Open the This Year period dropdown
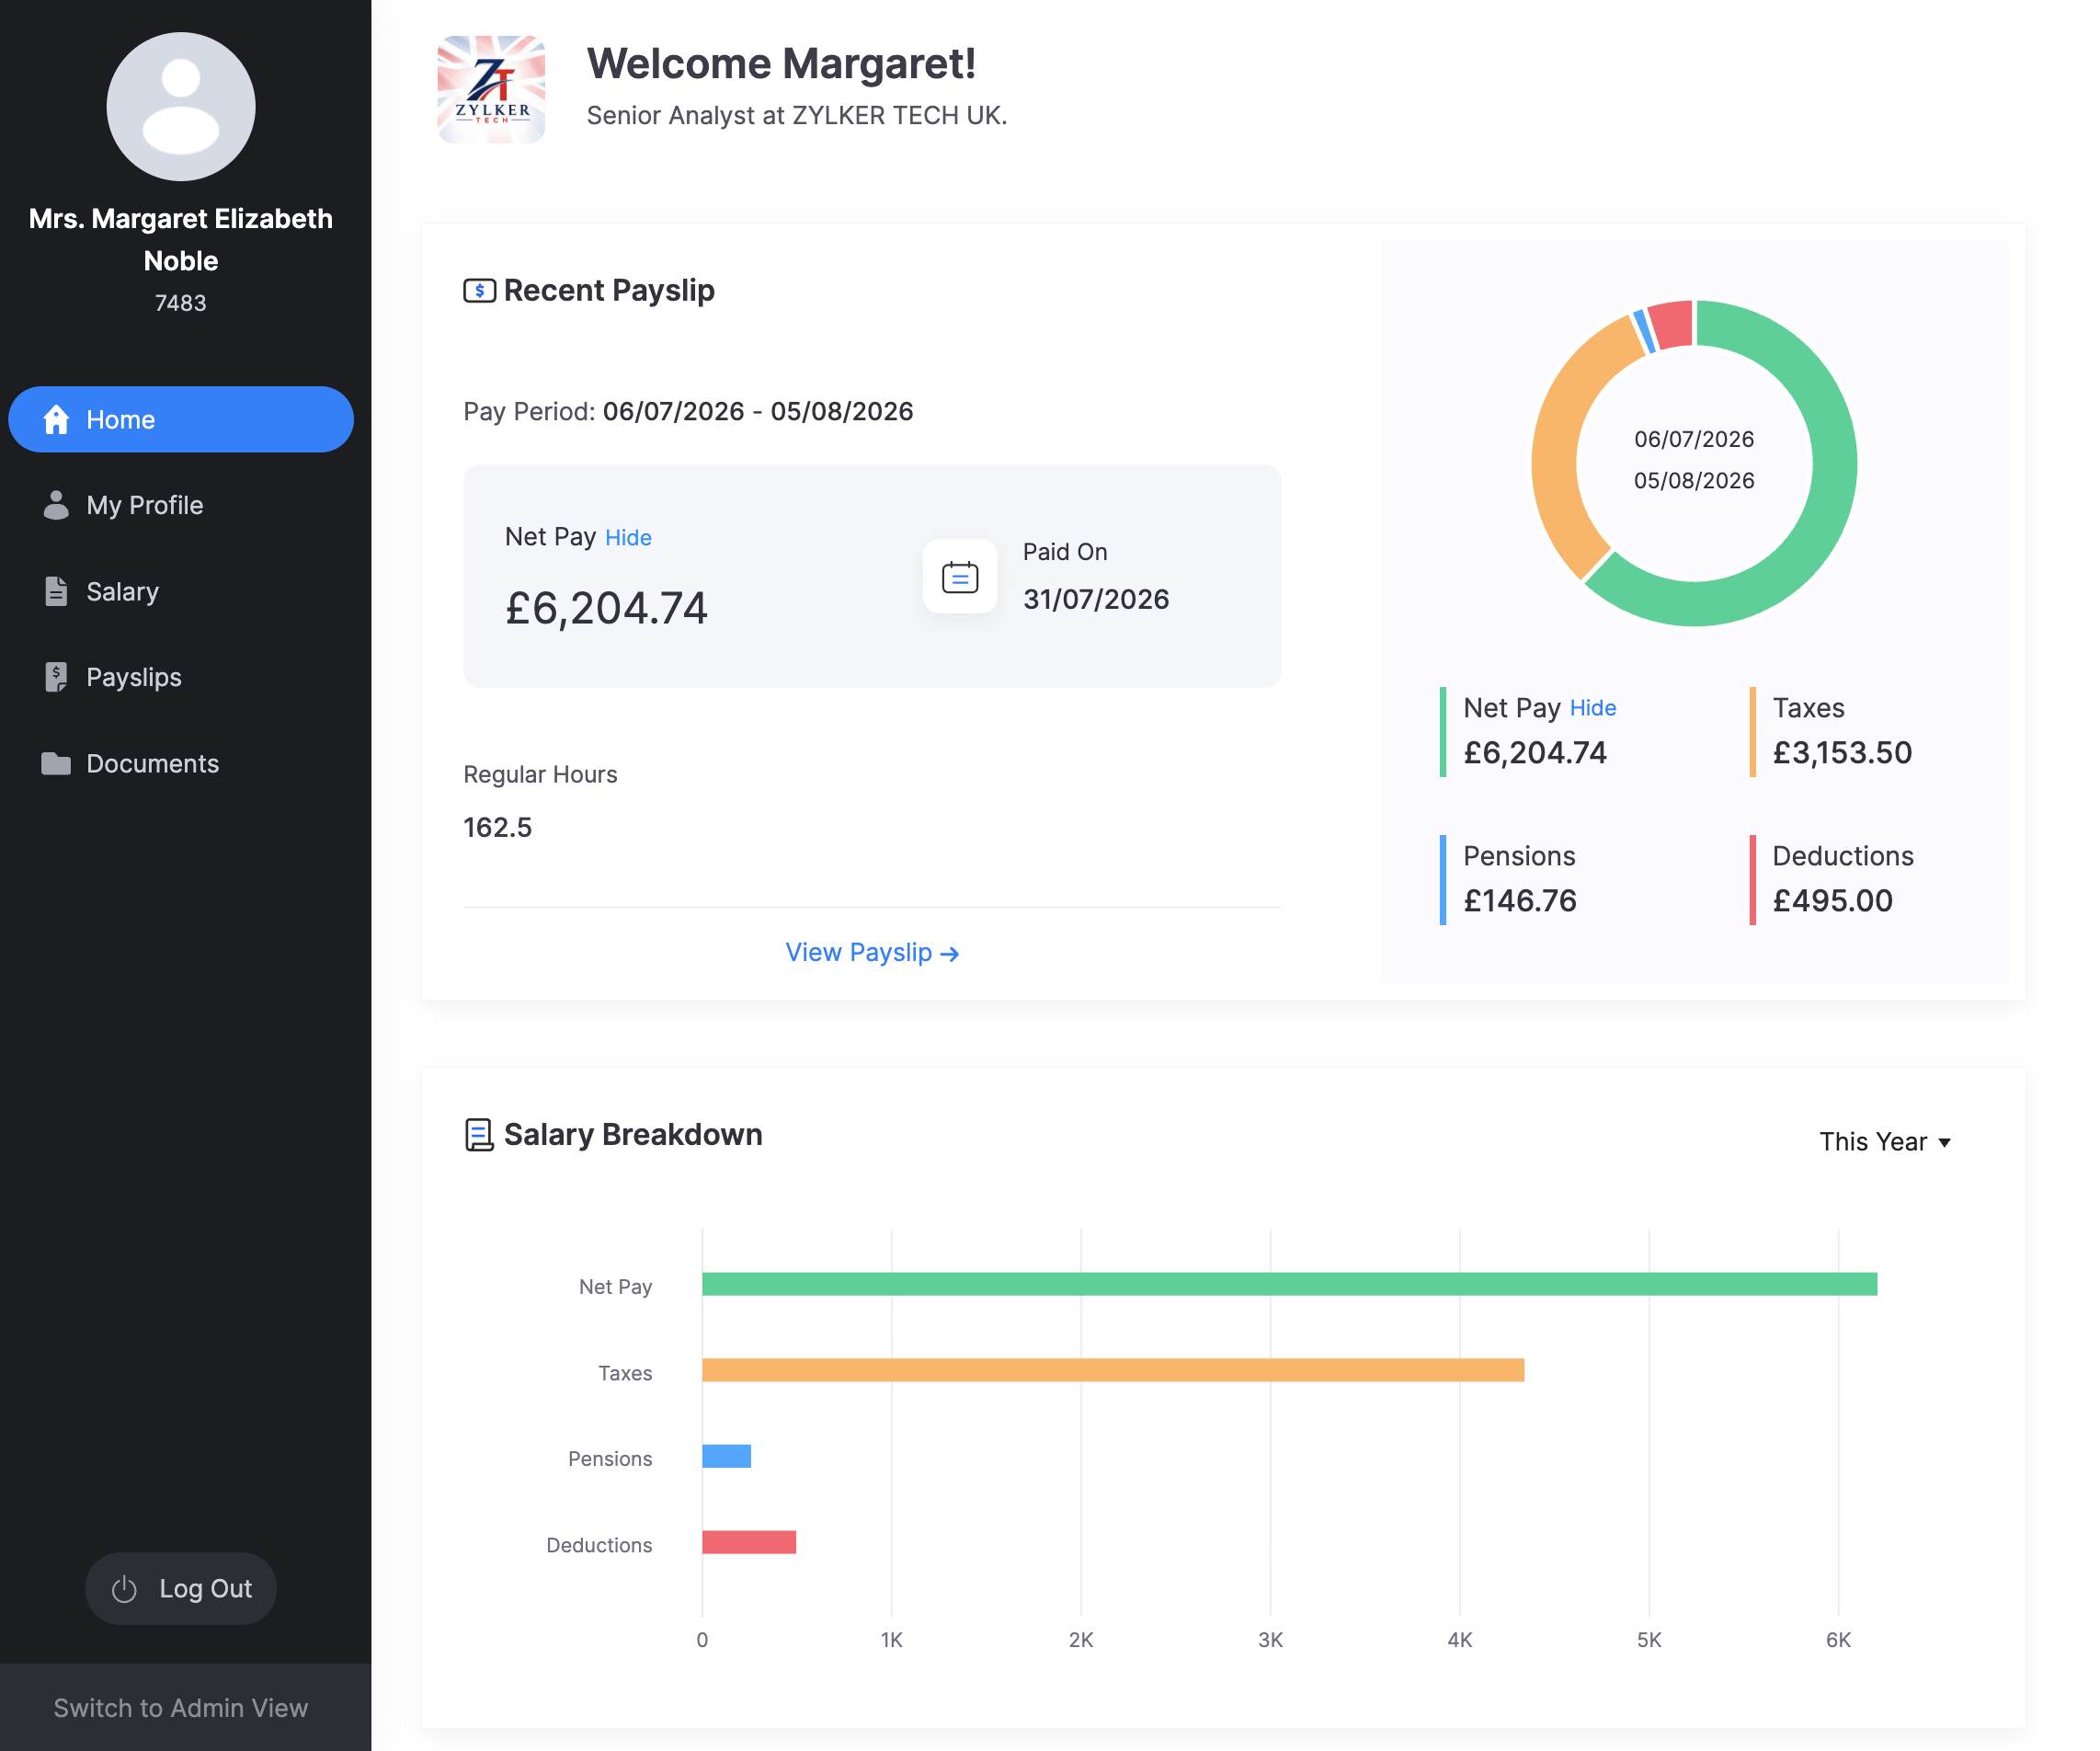Screen dimensions: 2100x1751 pos(1884,1141)
